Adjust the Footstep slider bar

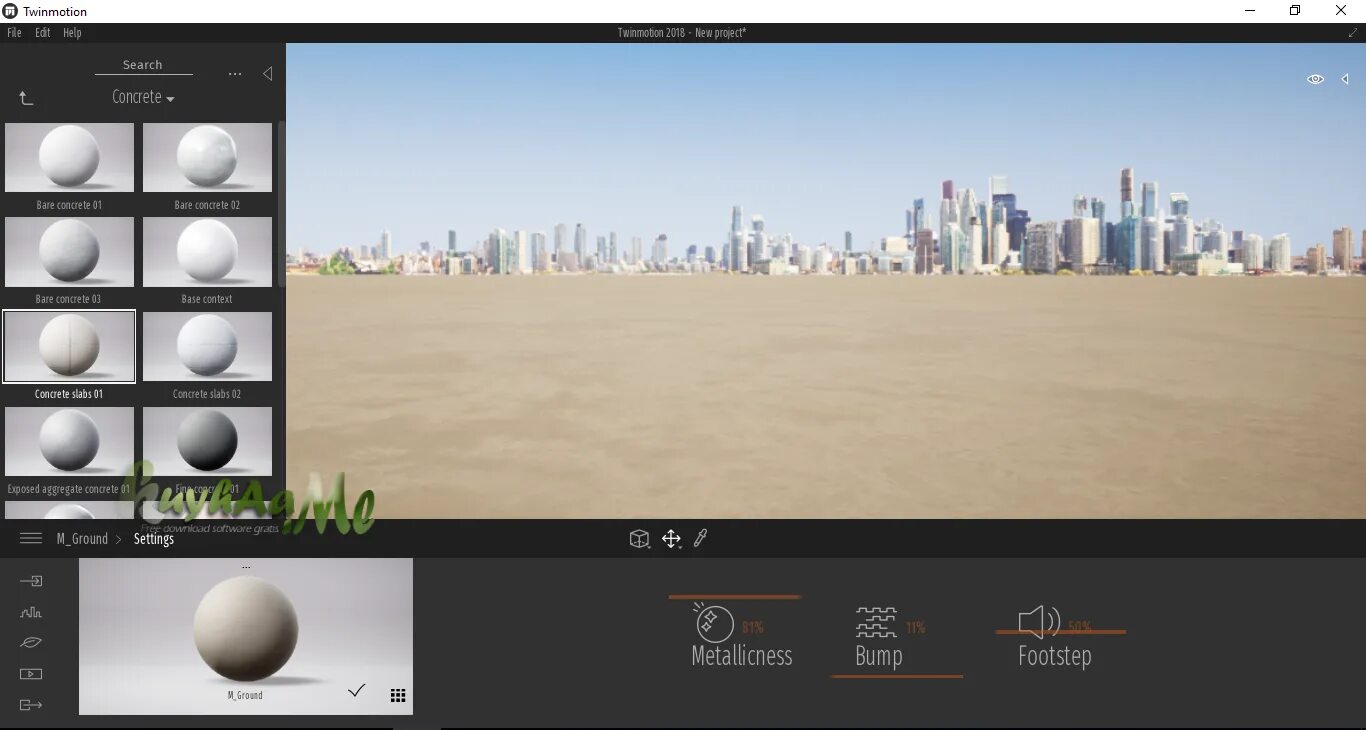coord(1061,632)
